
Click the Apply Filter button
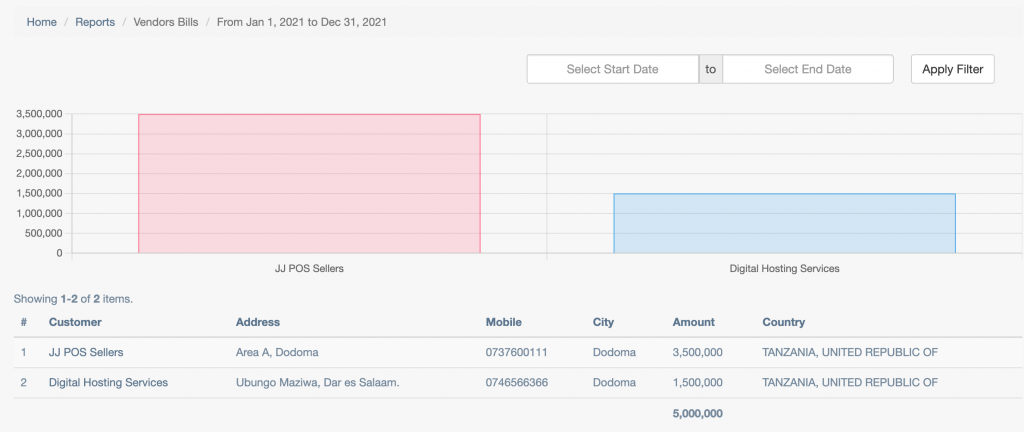pyautogui.click(x=952, y=69)
